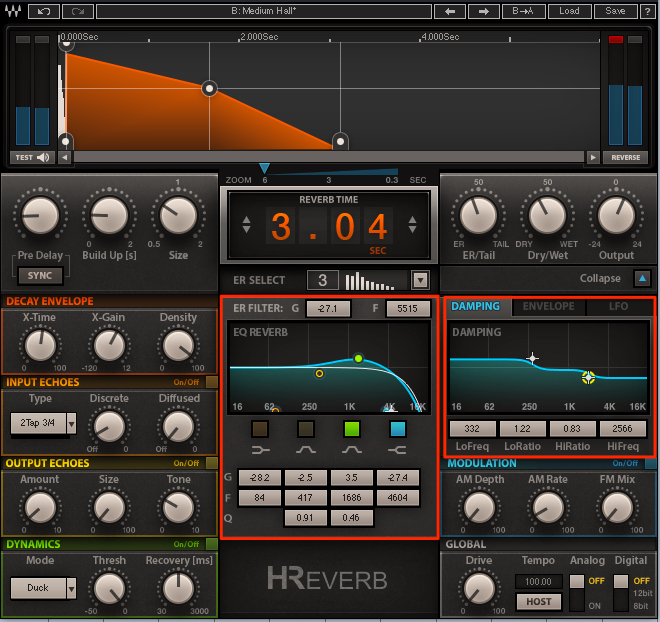Click the white cross damping low node

(532, 359)
